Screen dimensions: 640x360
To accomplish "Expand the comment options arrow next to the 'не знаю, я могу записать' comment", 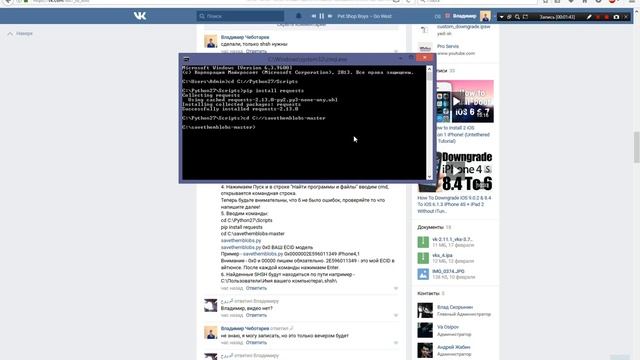I will 396,342.
